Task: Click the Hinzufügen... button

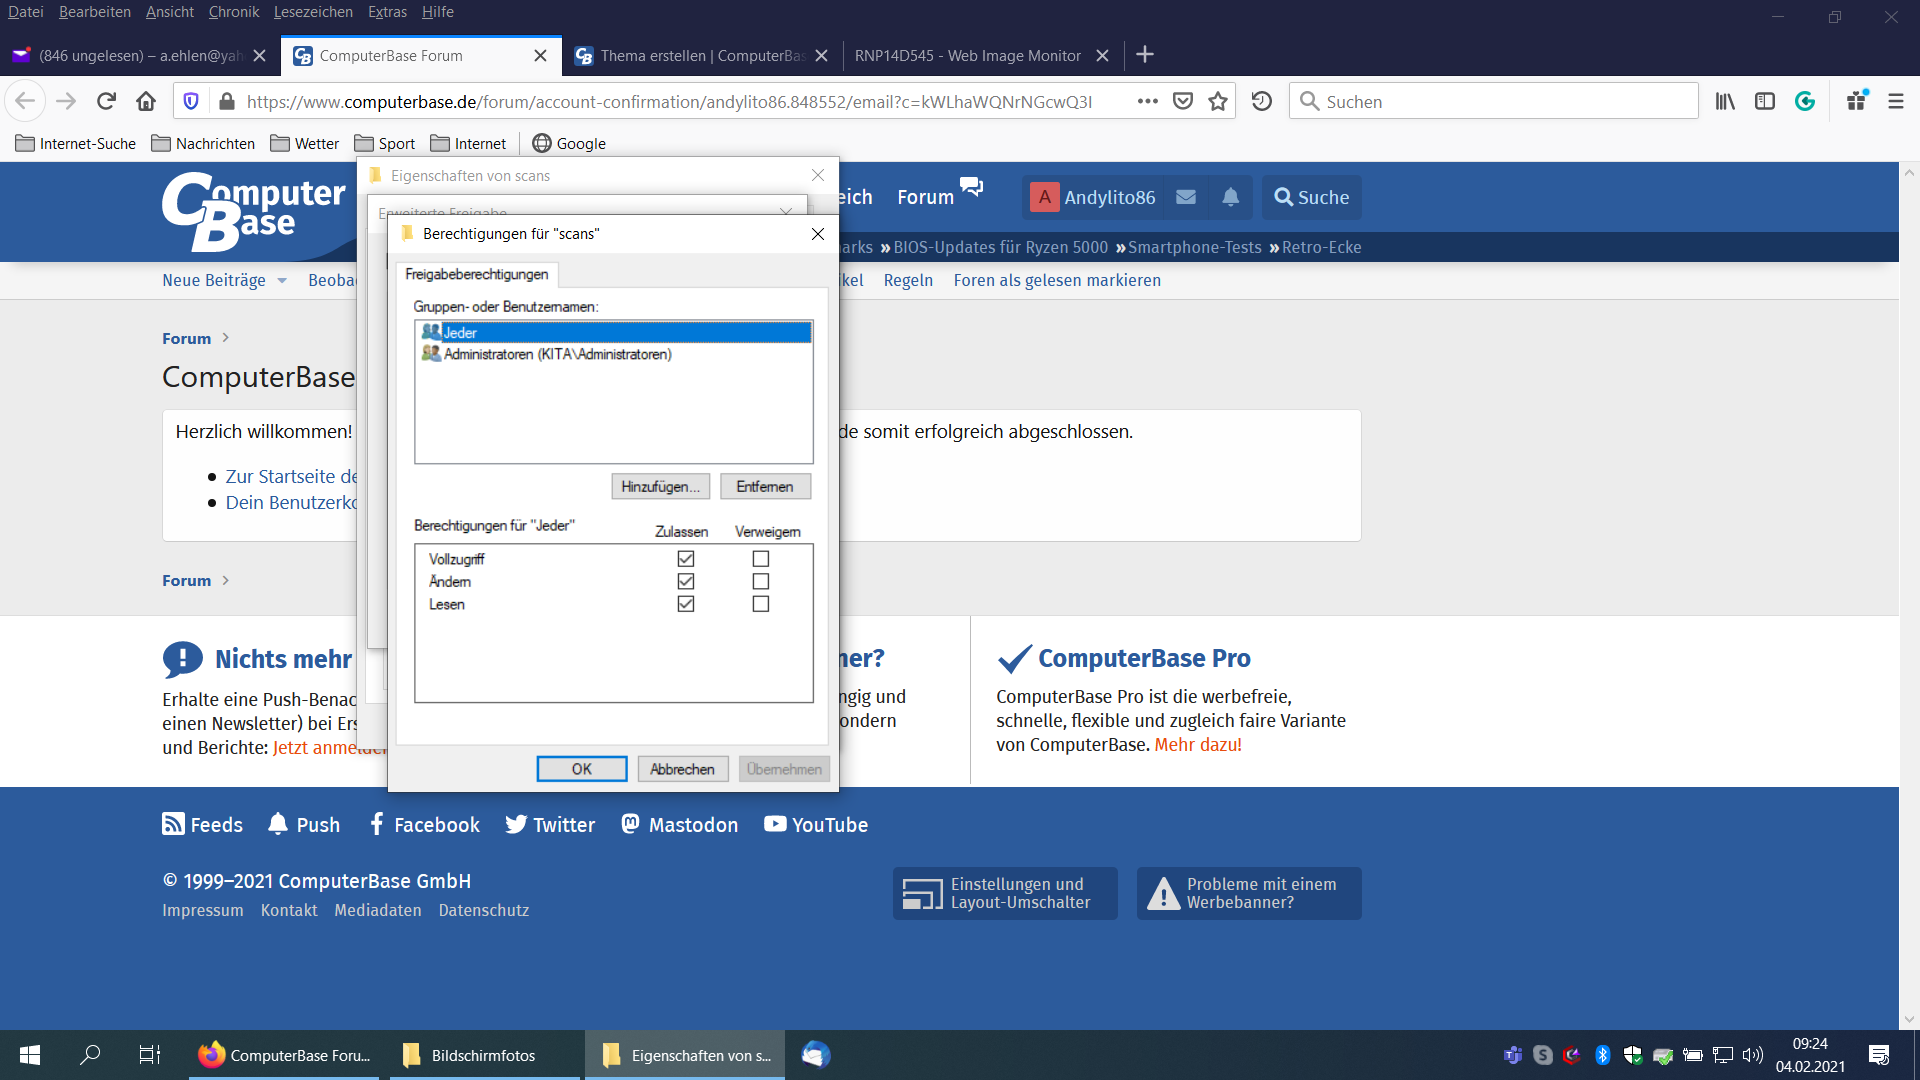Action: [x=660, y=487]
